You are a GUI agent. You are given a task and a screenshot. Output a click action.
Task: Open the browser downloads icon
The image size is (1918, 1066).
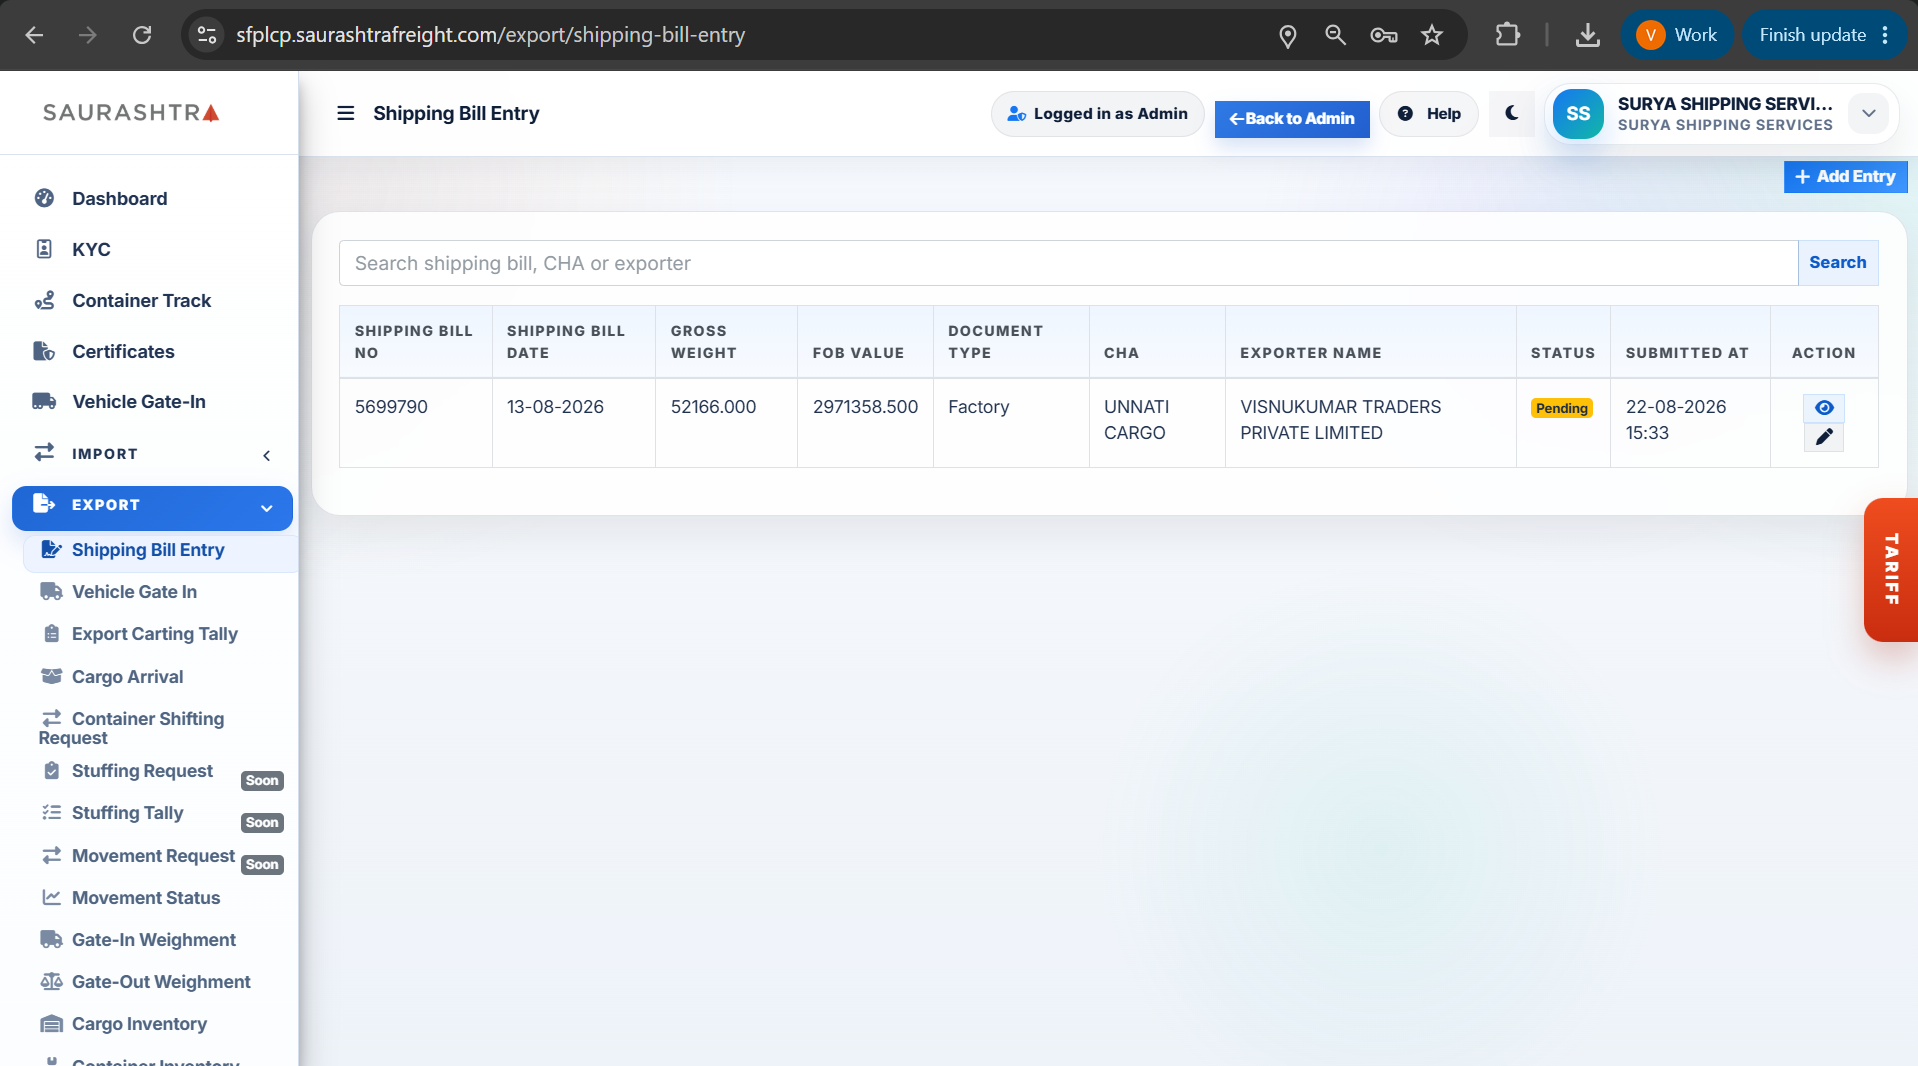click(1587, 35)
